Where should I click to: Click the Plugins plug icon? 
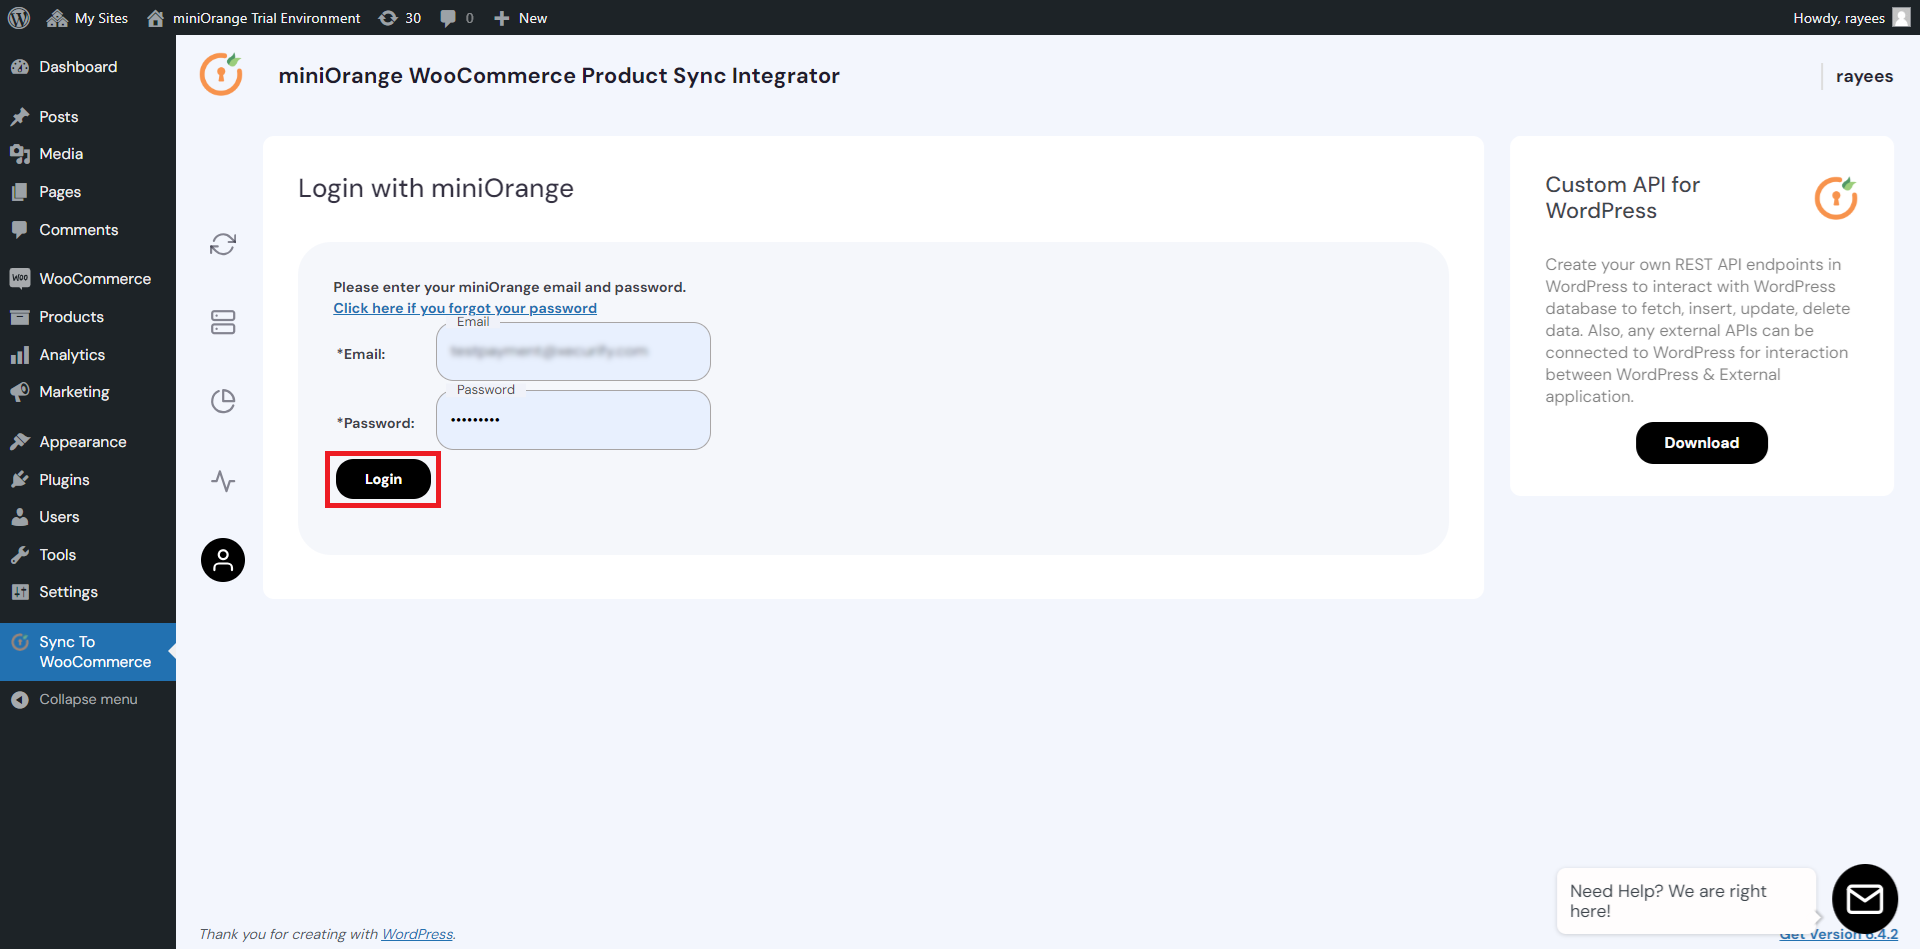click(20, 480)
